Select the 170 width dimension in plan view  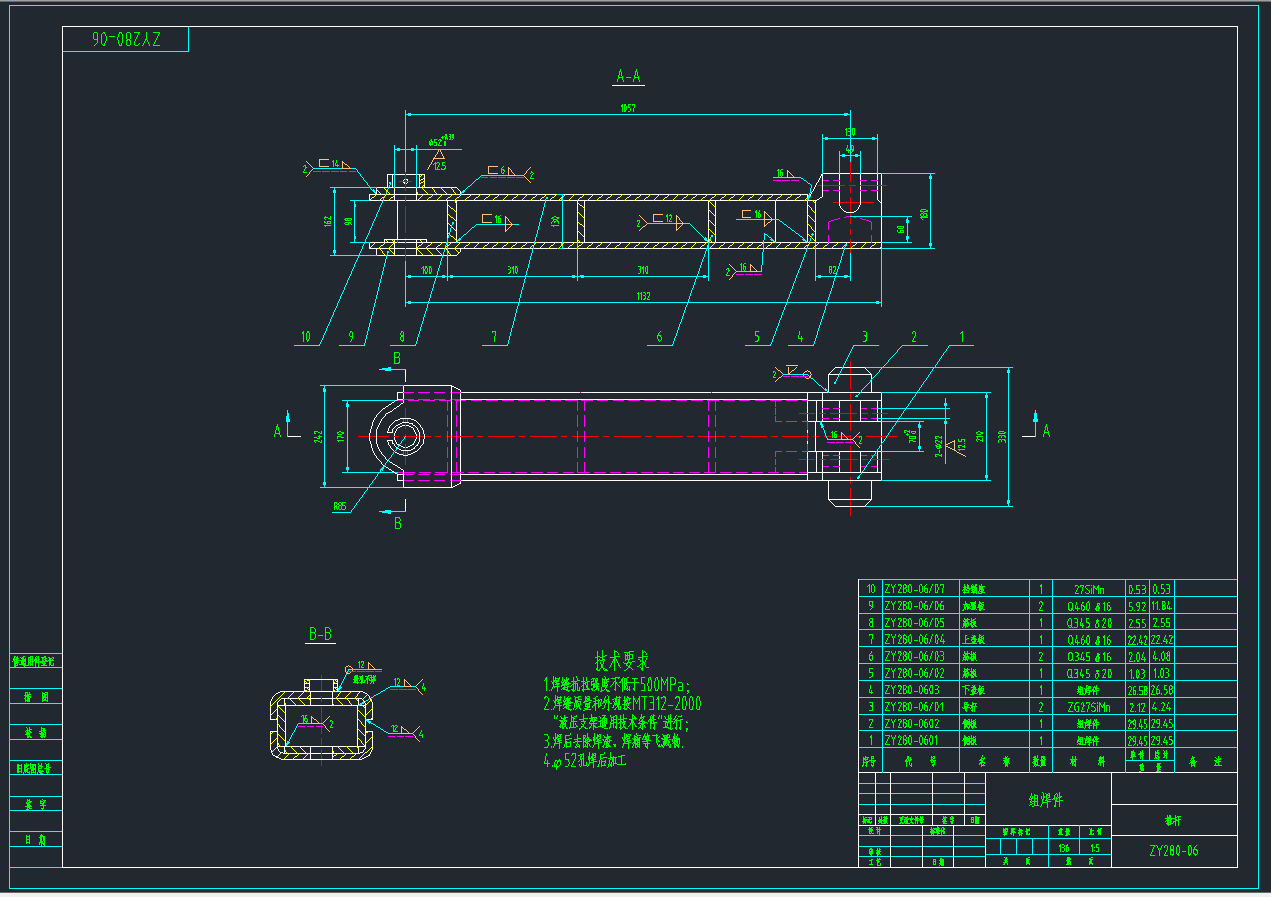click(341, 437)
